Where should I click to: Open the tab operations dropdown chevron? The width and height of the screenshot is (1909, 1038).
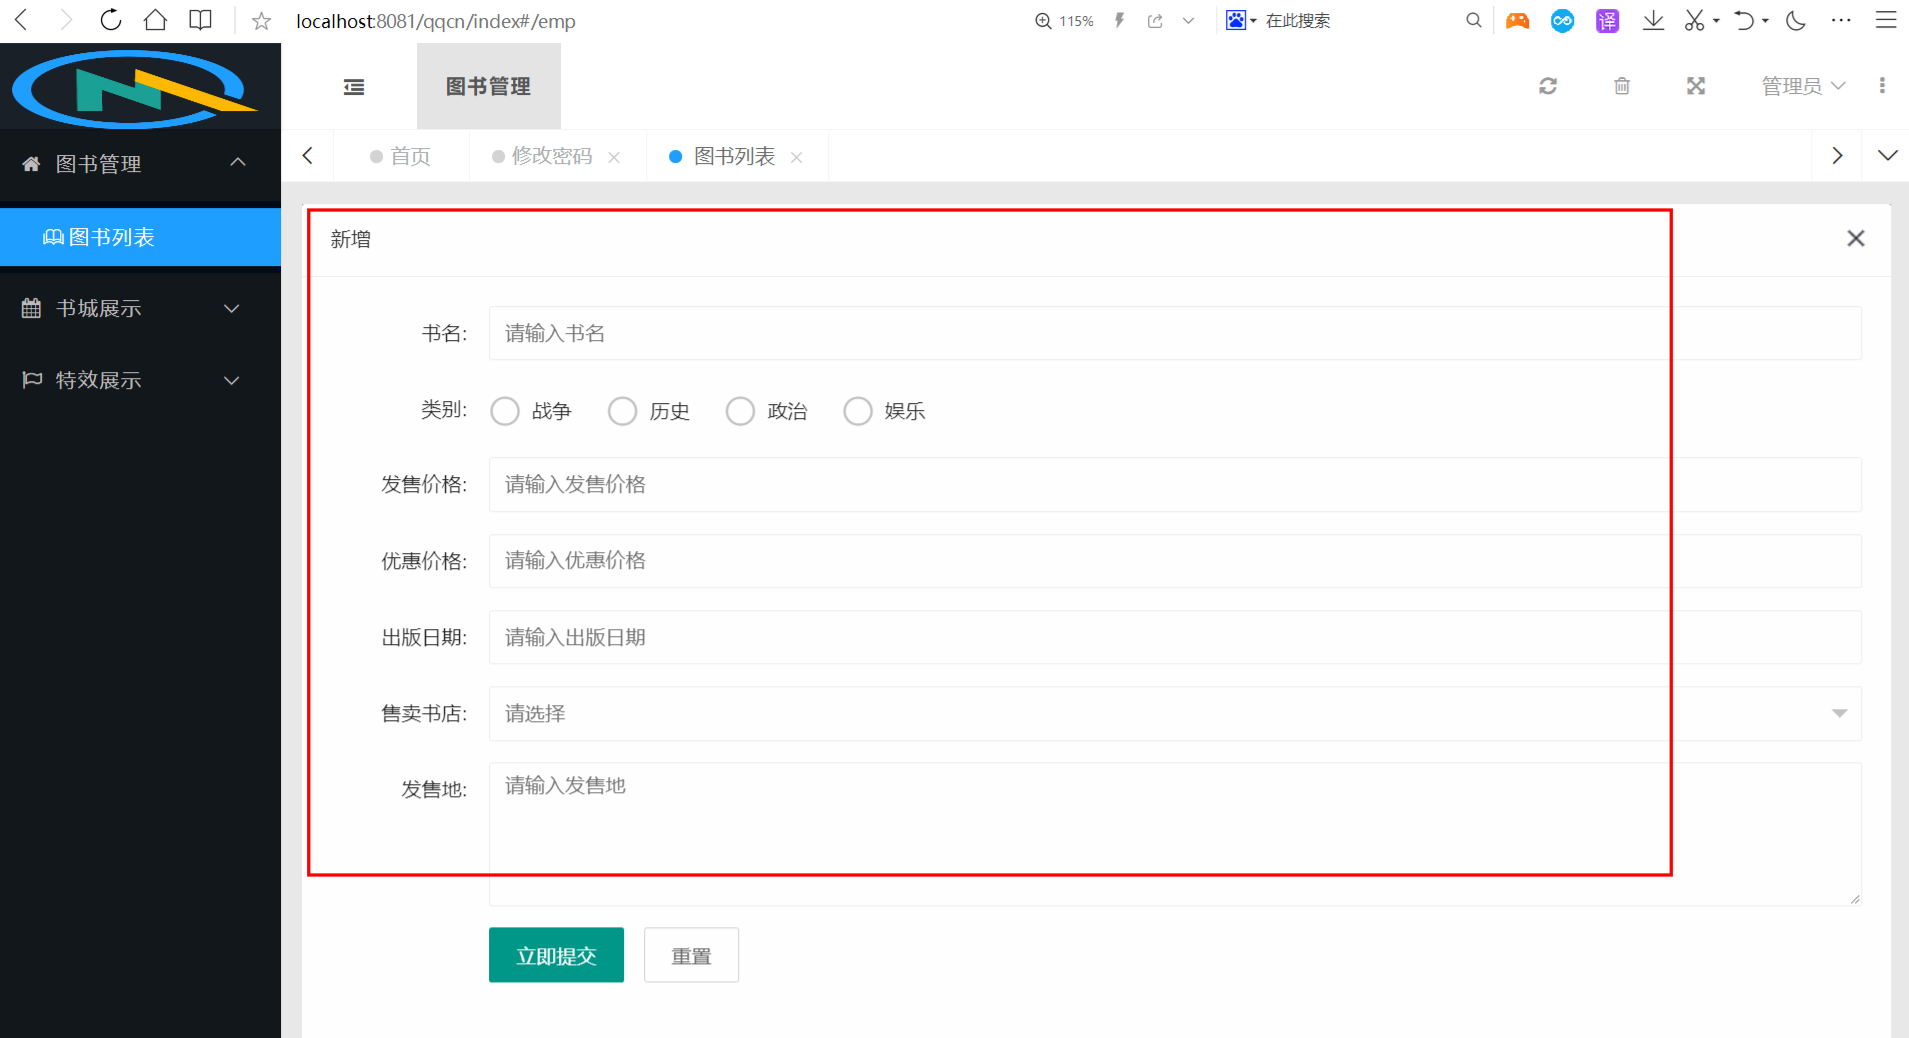point(1887,156)
